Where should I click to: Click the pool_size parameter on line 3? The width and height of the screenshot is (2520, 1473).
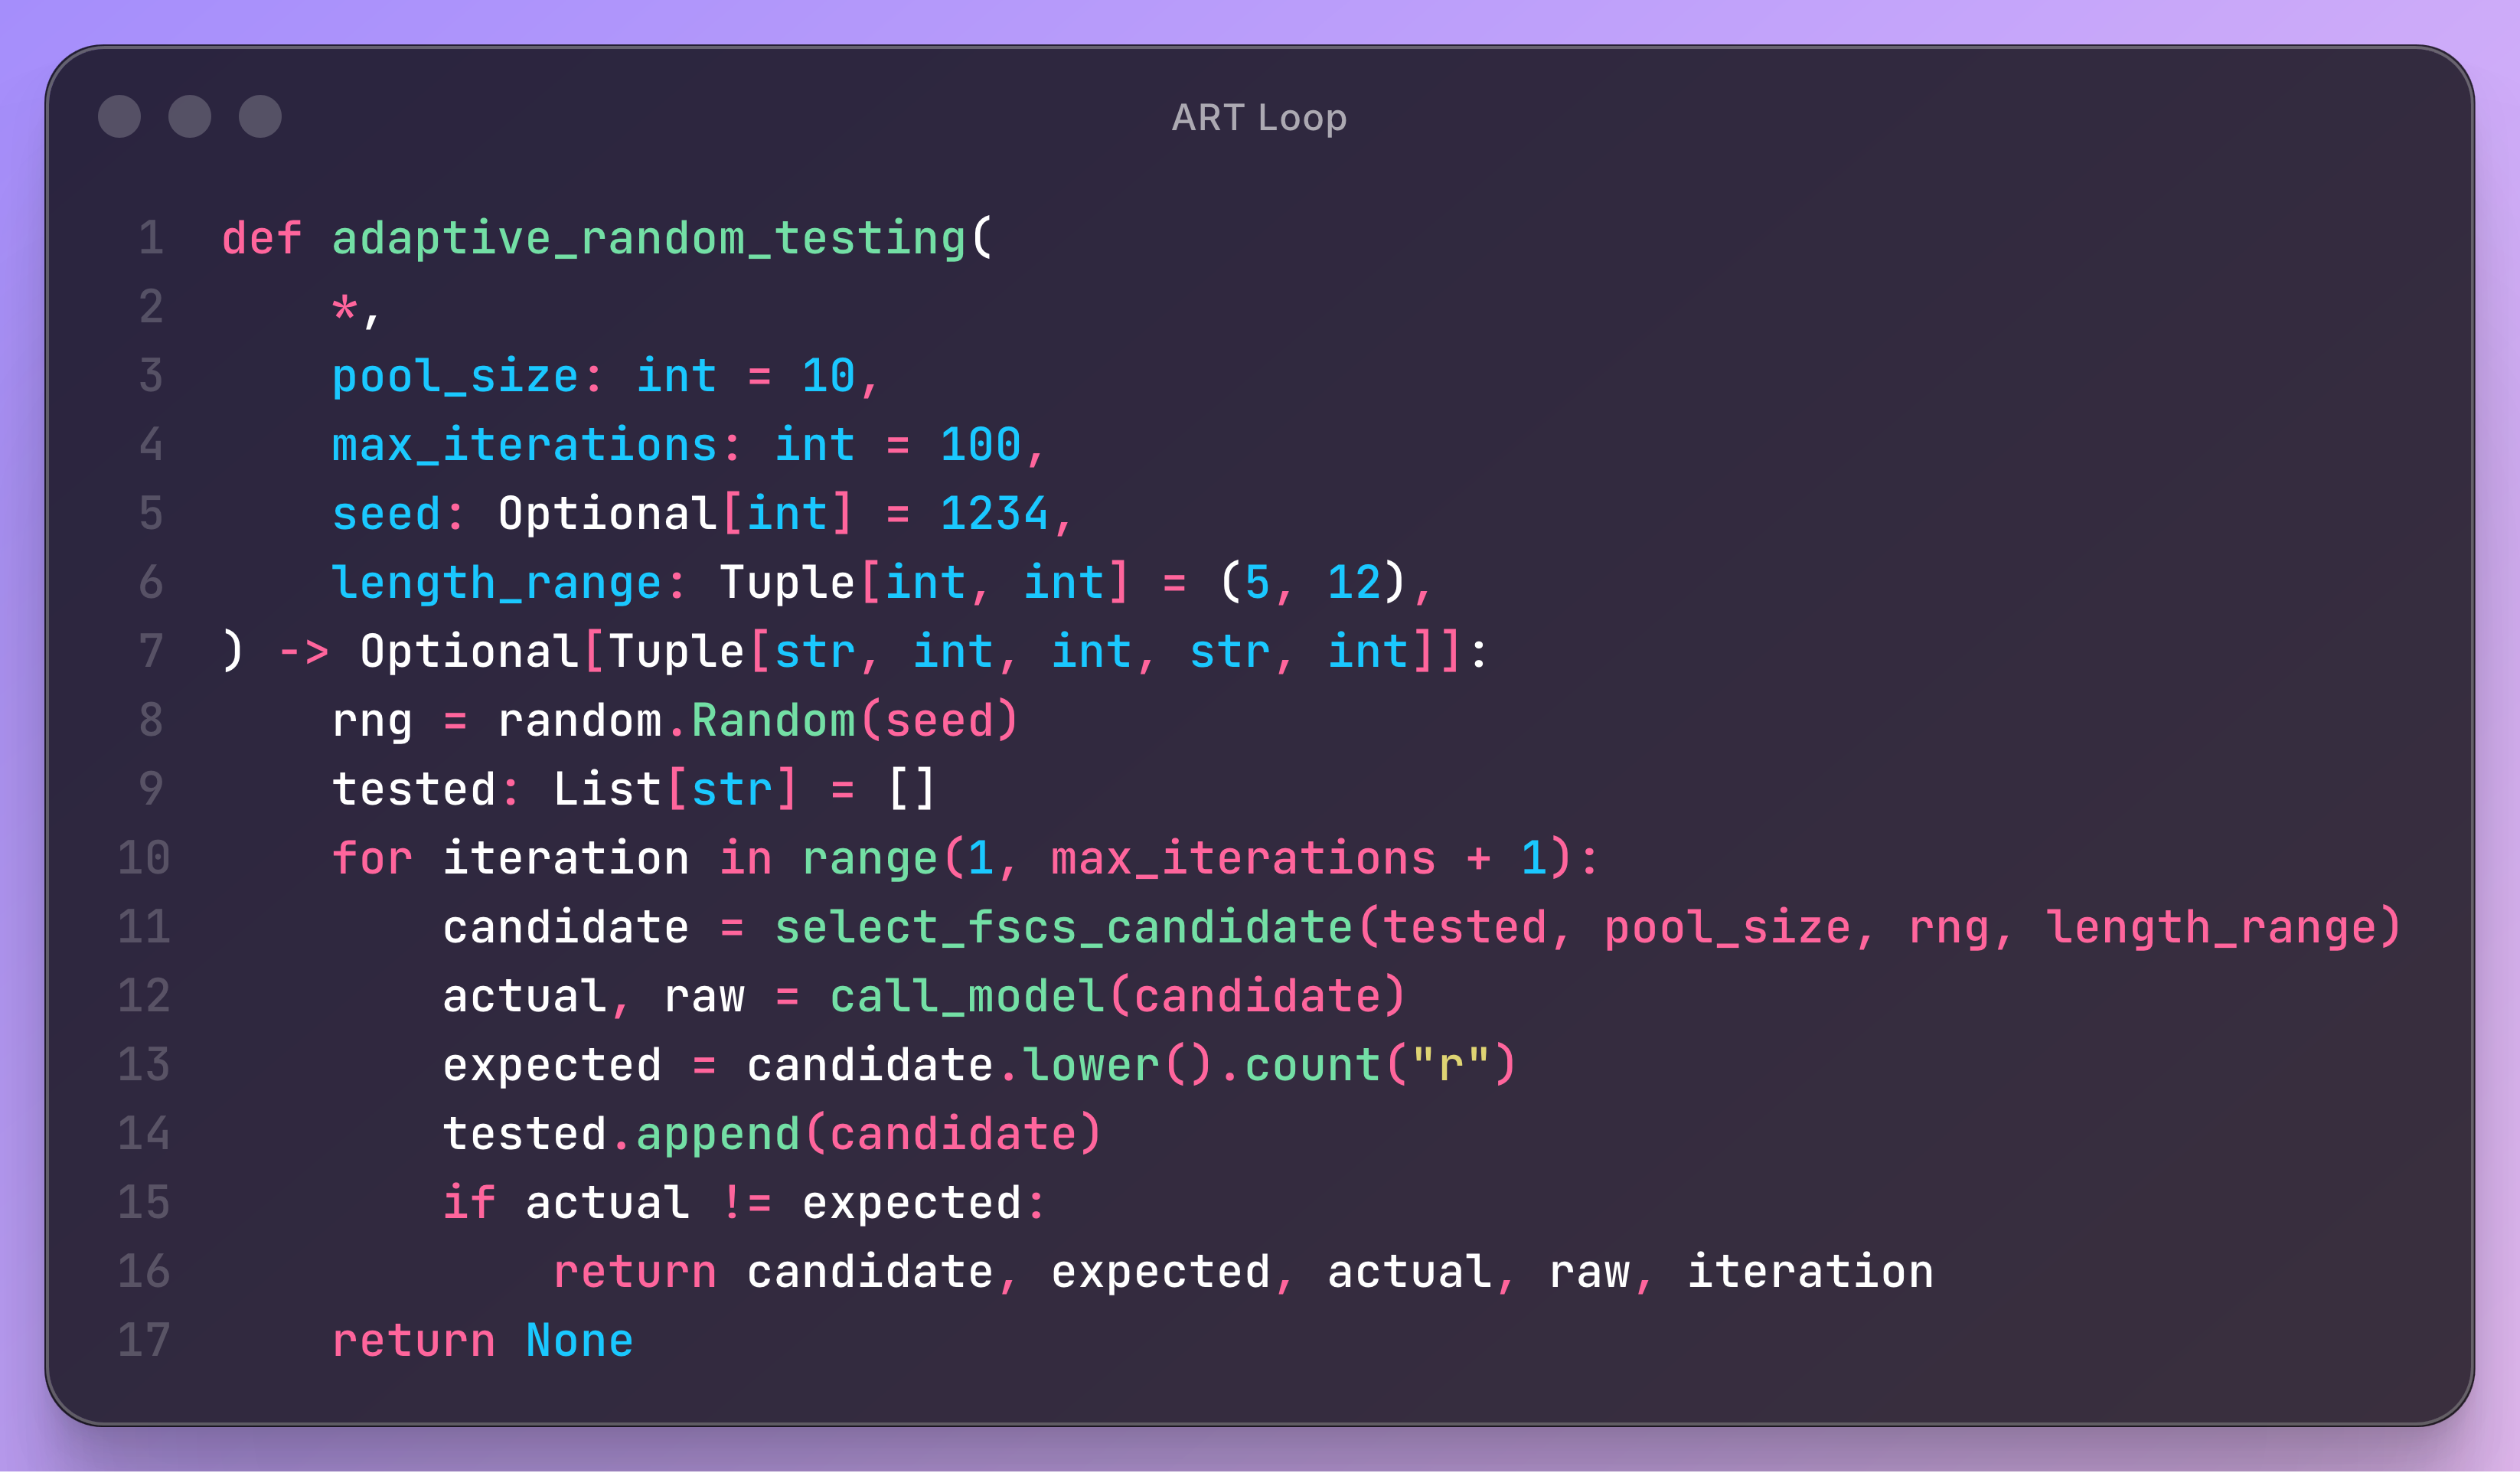455,377
